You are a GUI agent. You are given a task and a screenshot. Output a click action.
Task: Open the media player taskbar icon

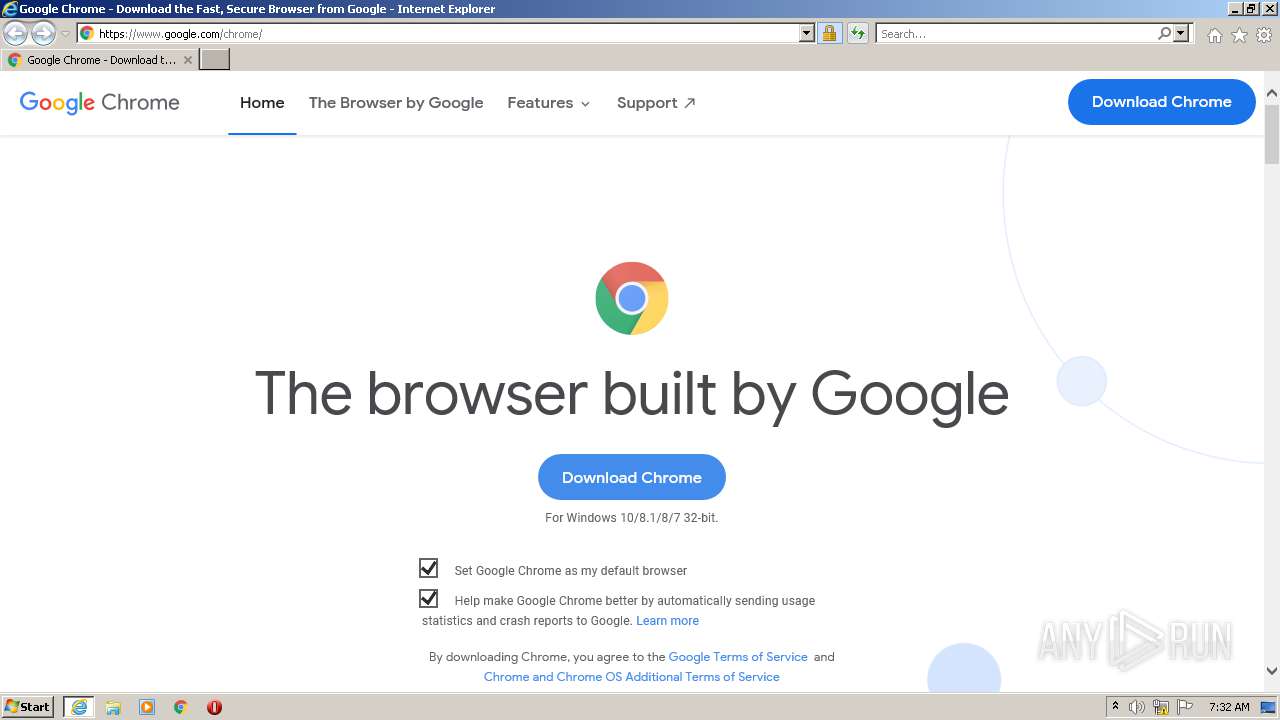point(147,707)
